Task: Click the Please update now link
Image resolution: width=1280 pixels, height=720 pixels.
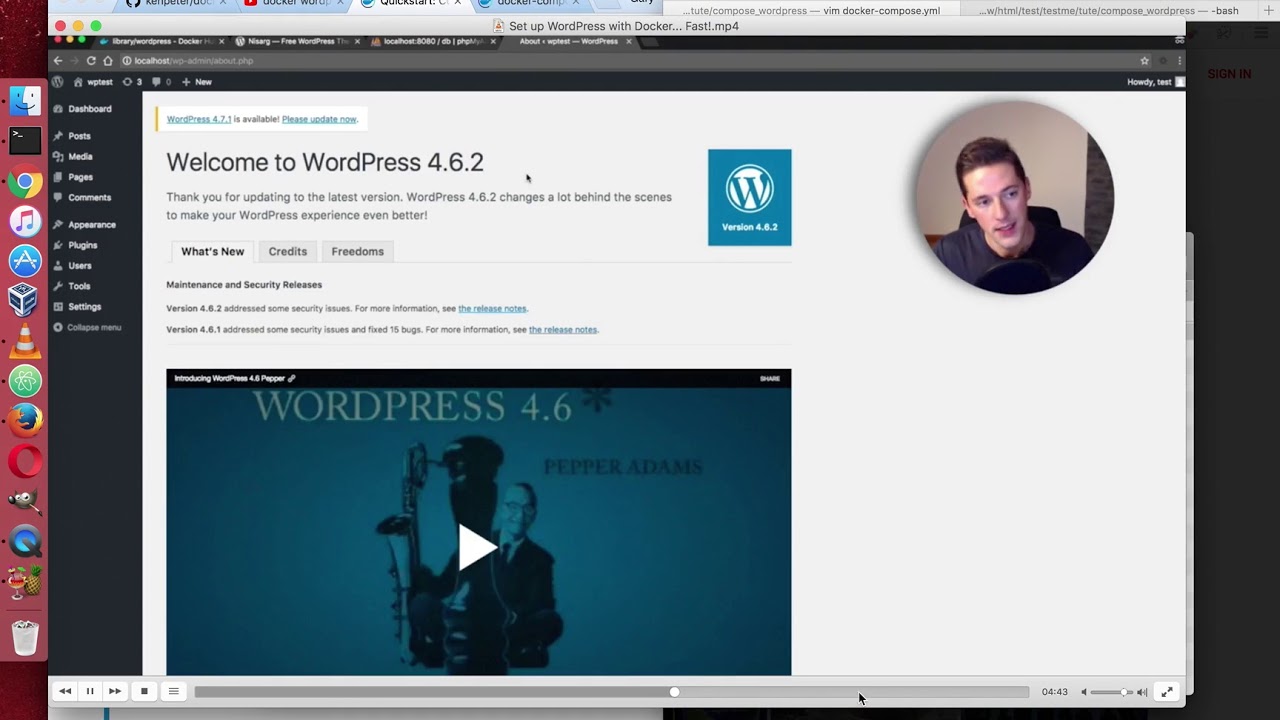Action: click(x=319, y=119)
